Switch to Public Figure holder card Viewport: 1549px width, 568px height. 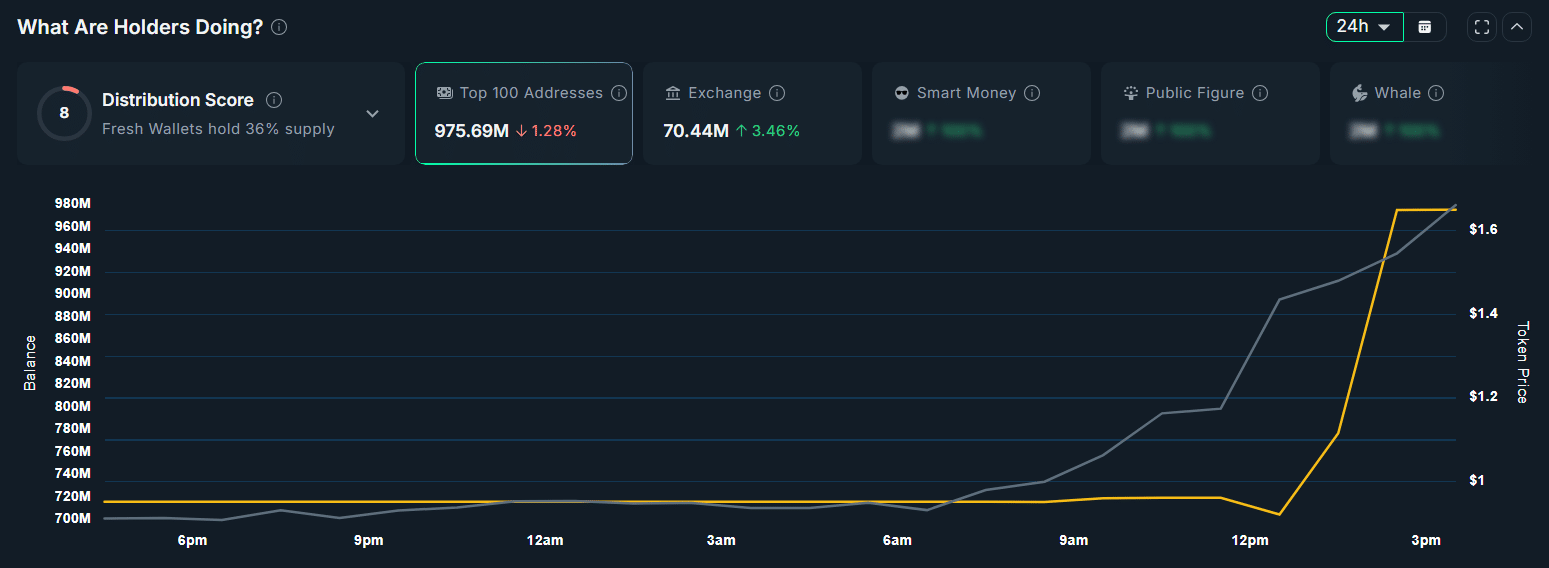click(1210, 113)
